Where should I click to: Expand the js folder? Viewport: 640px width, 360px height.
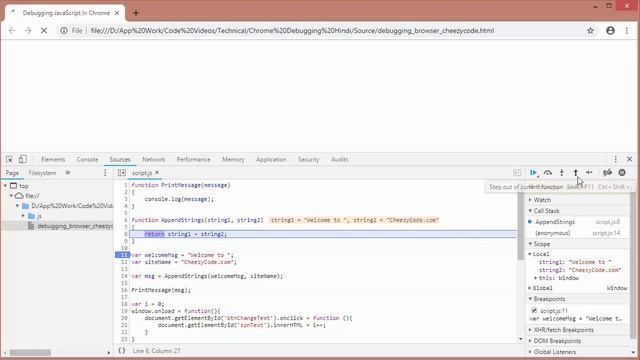pyautogui.click(x=23, y=216)
